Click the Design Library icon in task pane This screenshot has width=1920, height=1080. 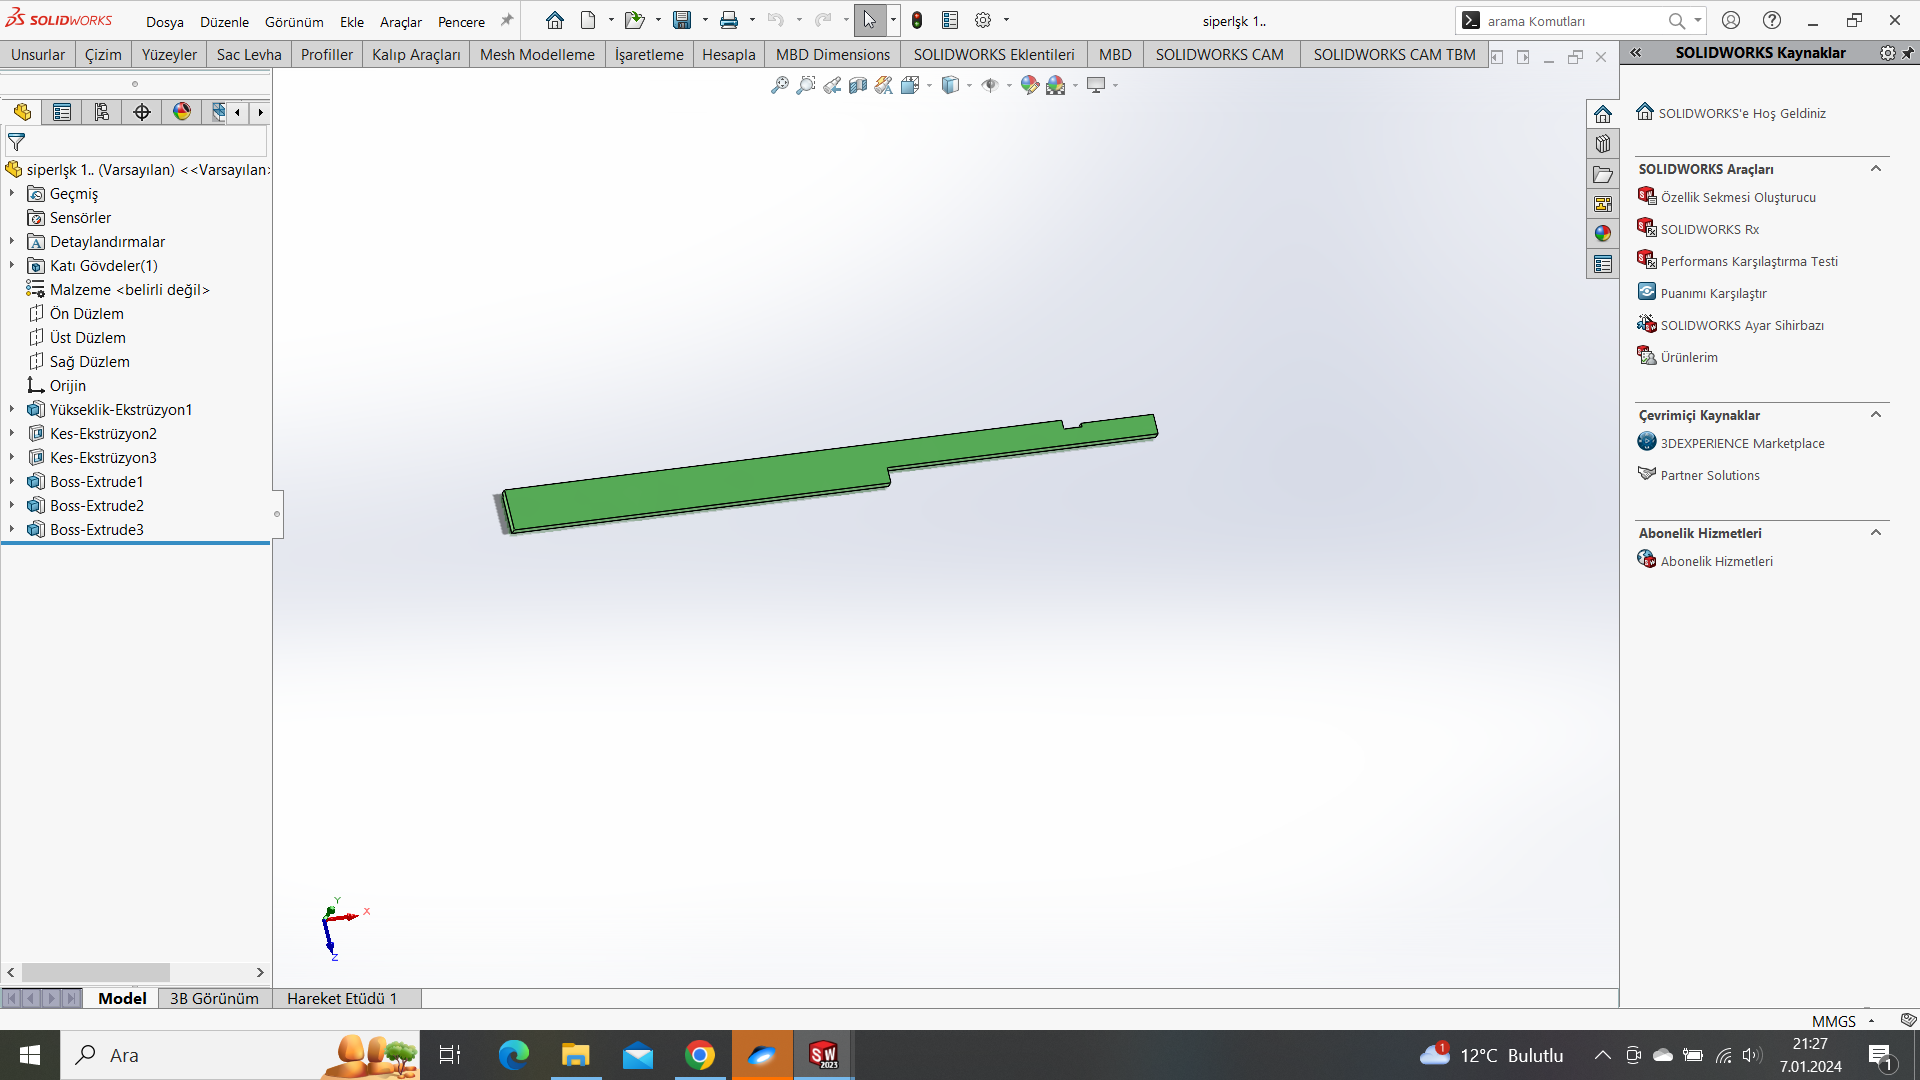1603,144
